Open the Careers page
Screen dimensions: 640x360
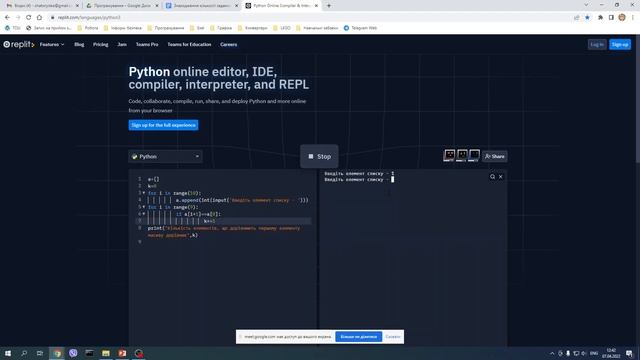[229, 44]
